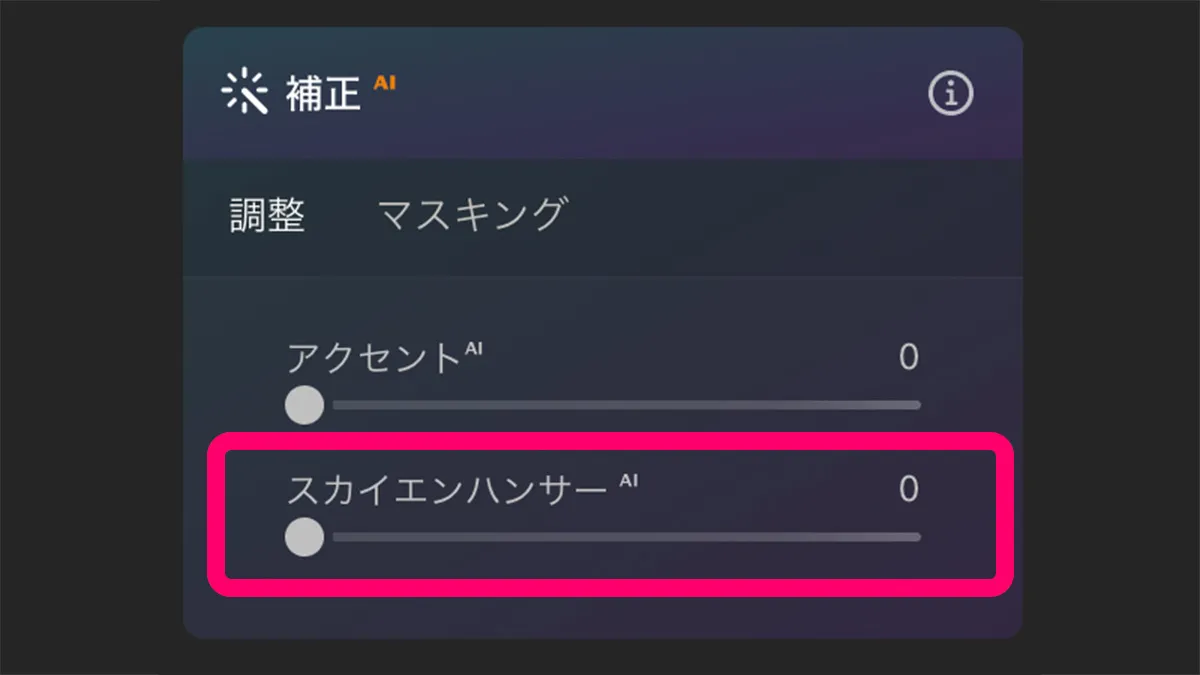Image resolution: width=1200 pixels, height=675 pixels.
Task: Click the スカイエンハンサー slider handle
Action: (304, 537)
